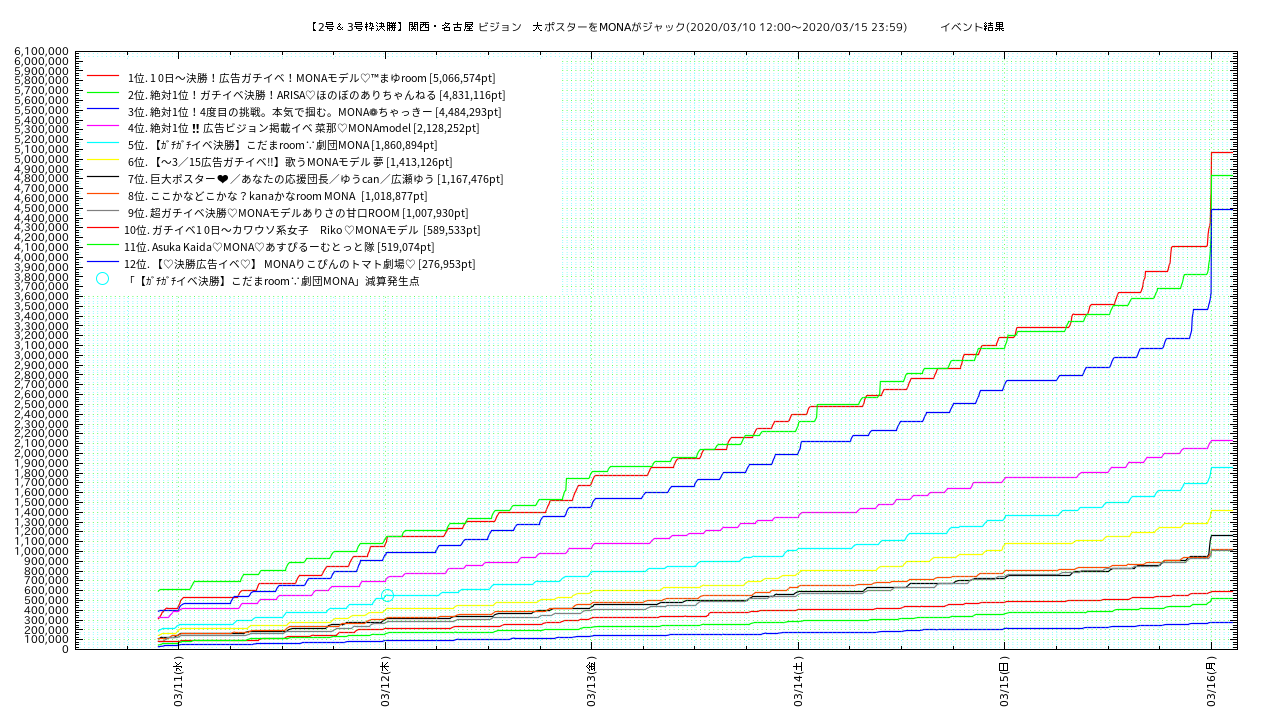1280x720 pixels.
Task: Click the blue line swatch for 3位
Action: click(103, 110)
